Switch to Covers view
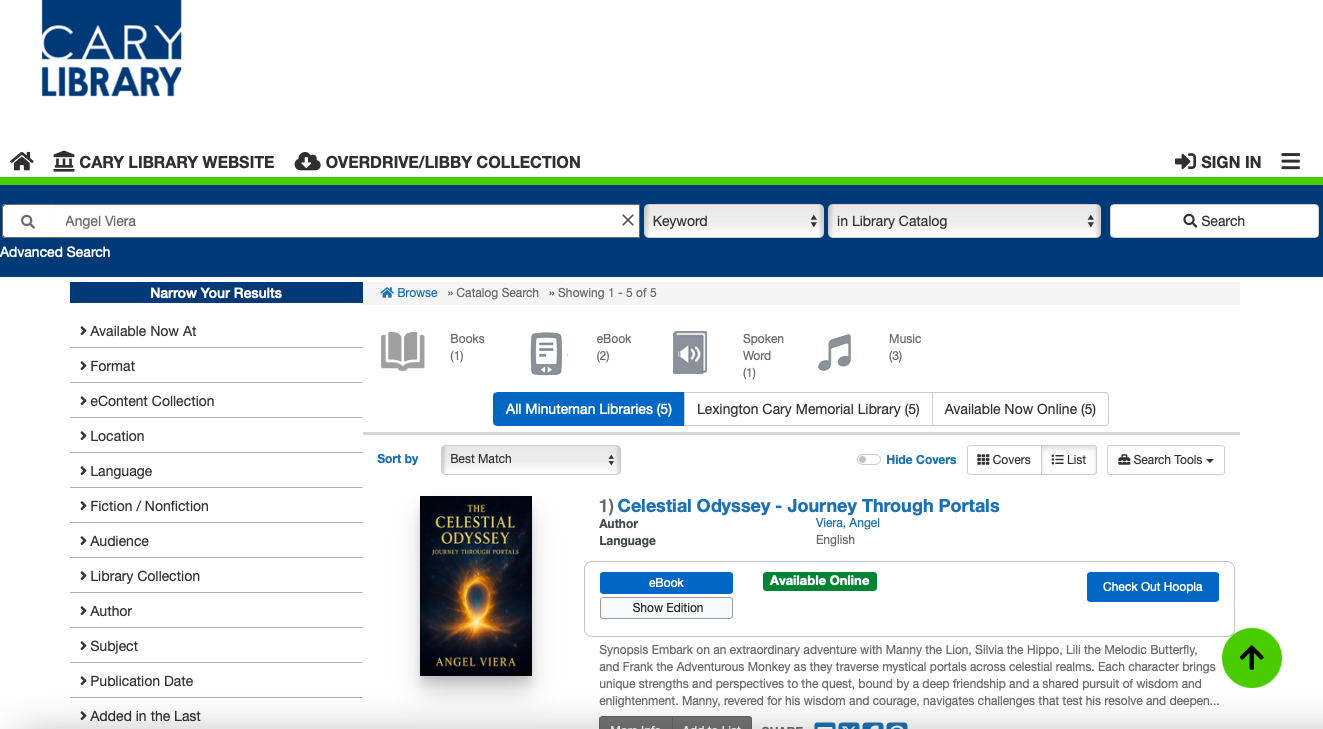 click(x=1004, y=460)
